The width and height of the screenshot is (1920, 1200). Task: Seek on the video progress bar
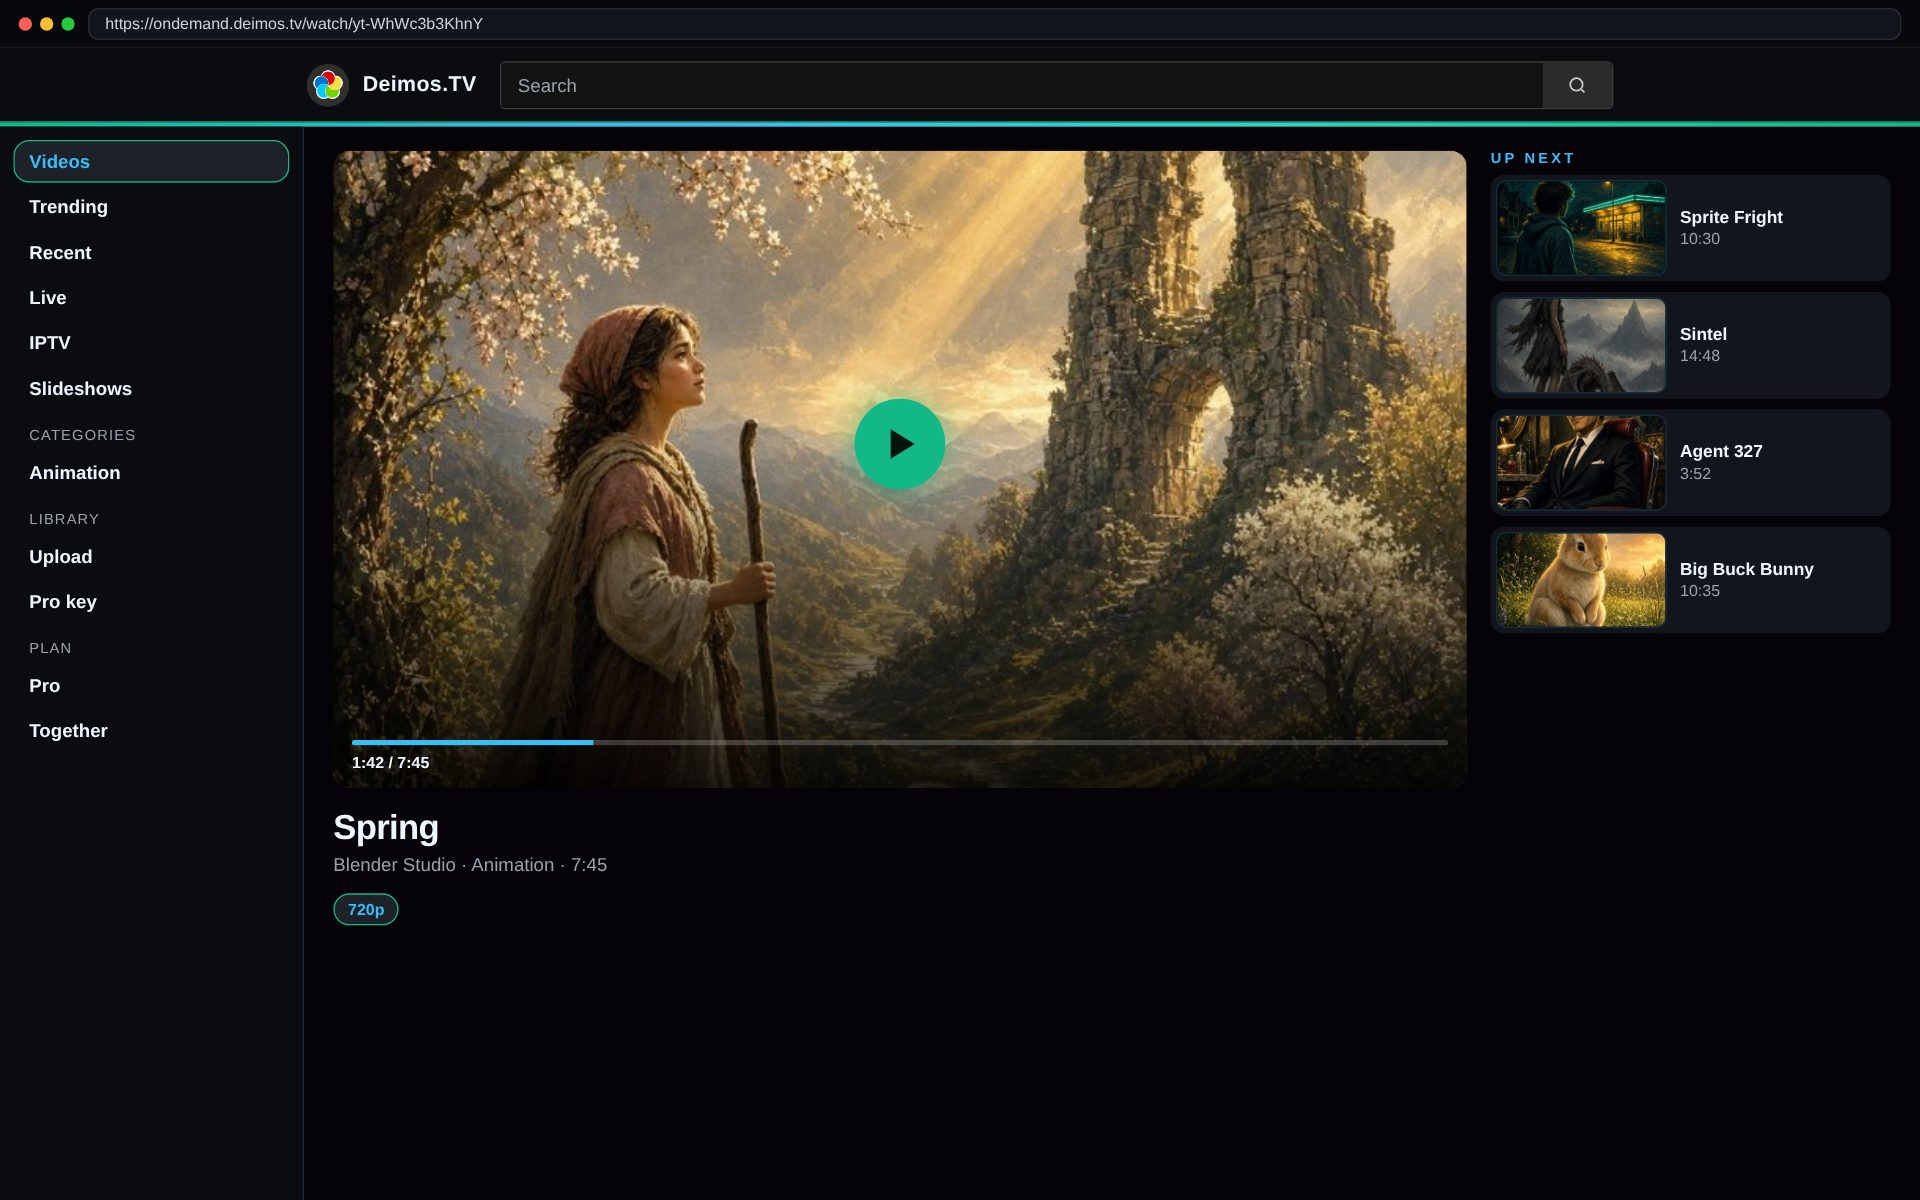coord(899,742)
